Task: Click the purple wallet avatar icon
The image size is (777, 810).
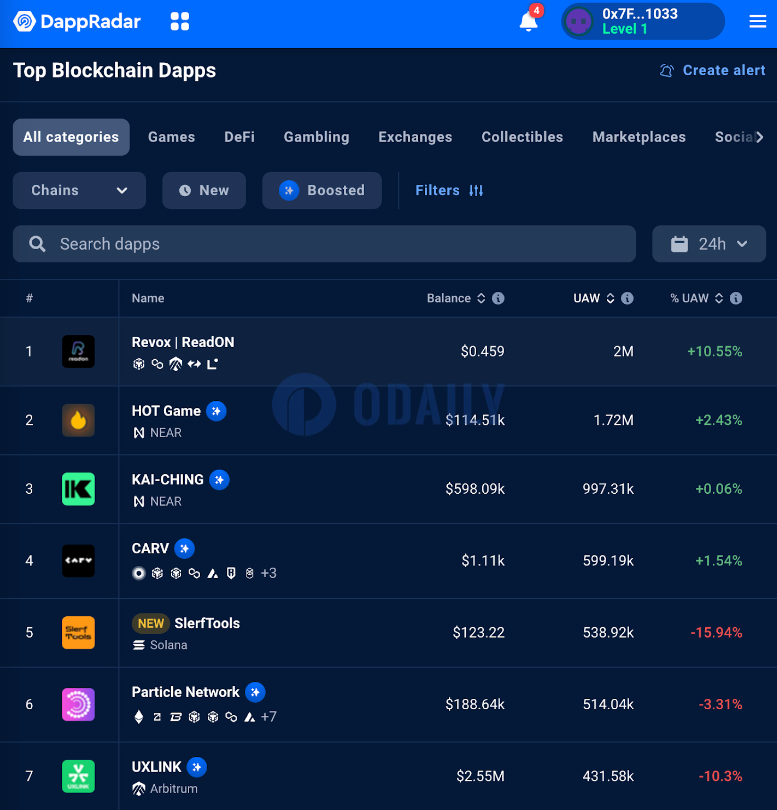Action: (578, 22)
